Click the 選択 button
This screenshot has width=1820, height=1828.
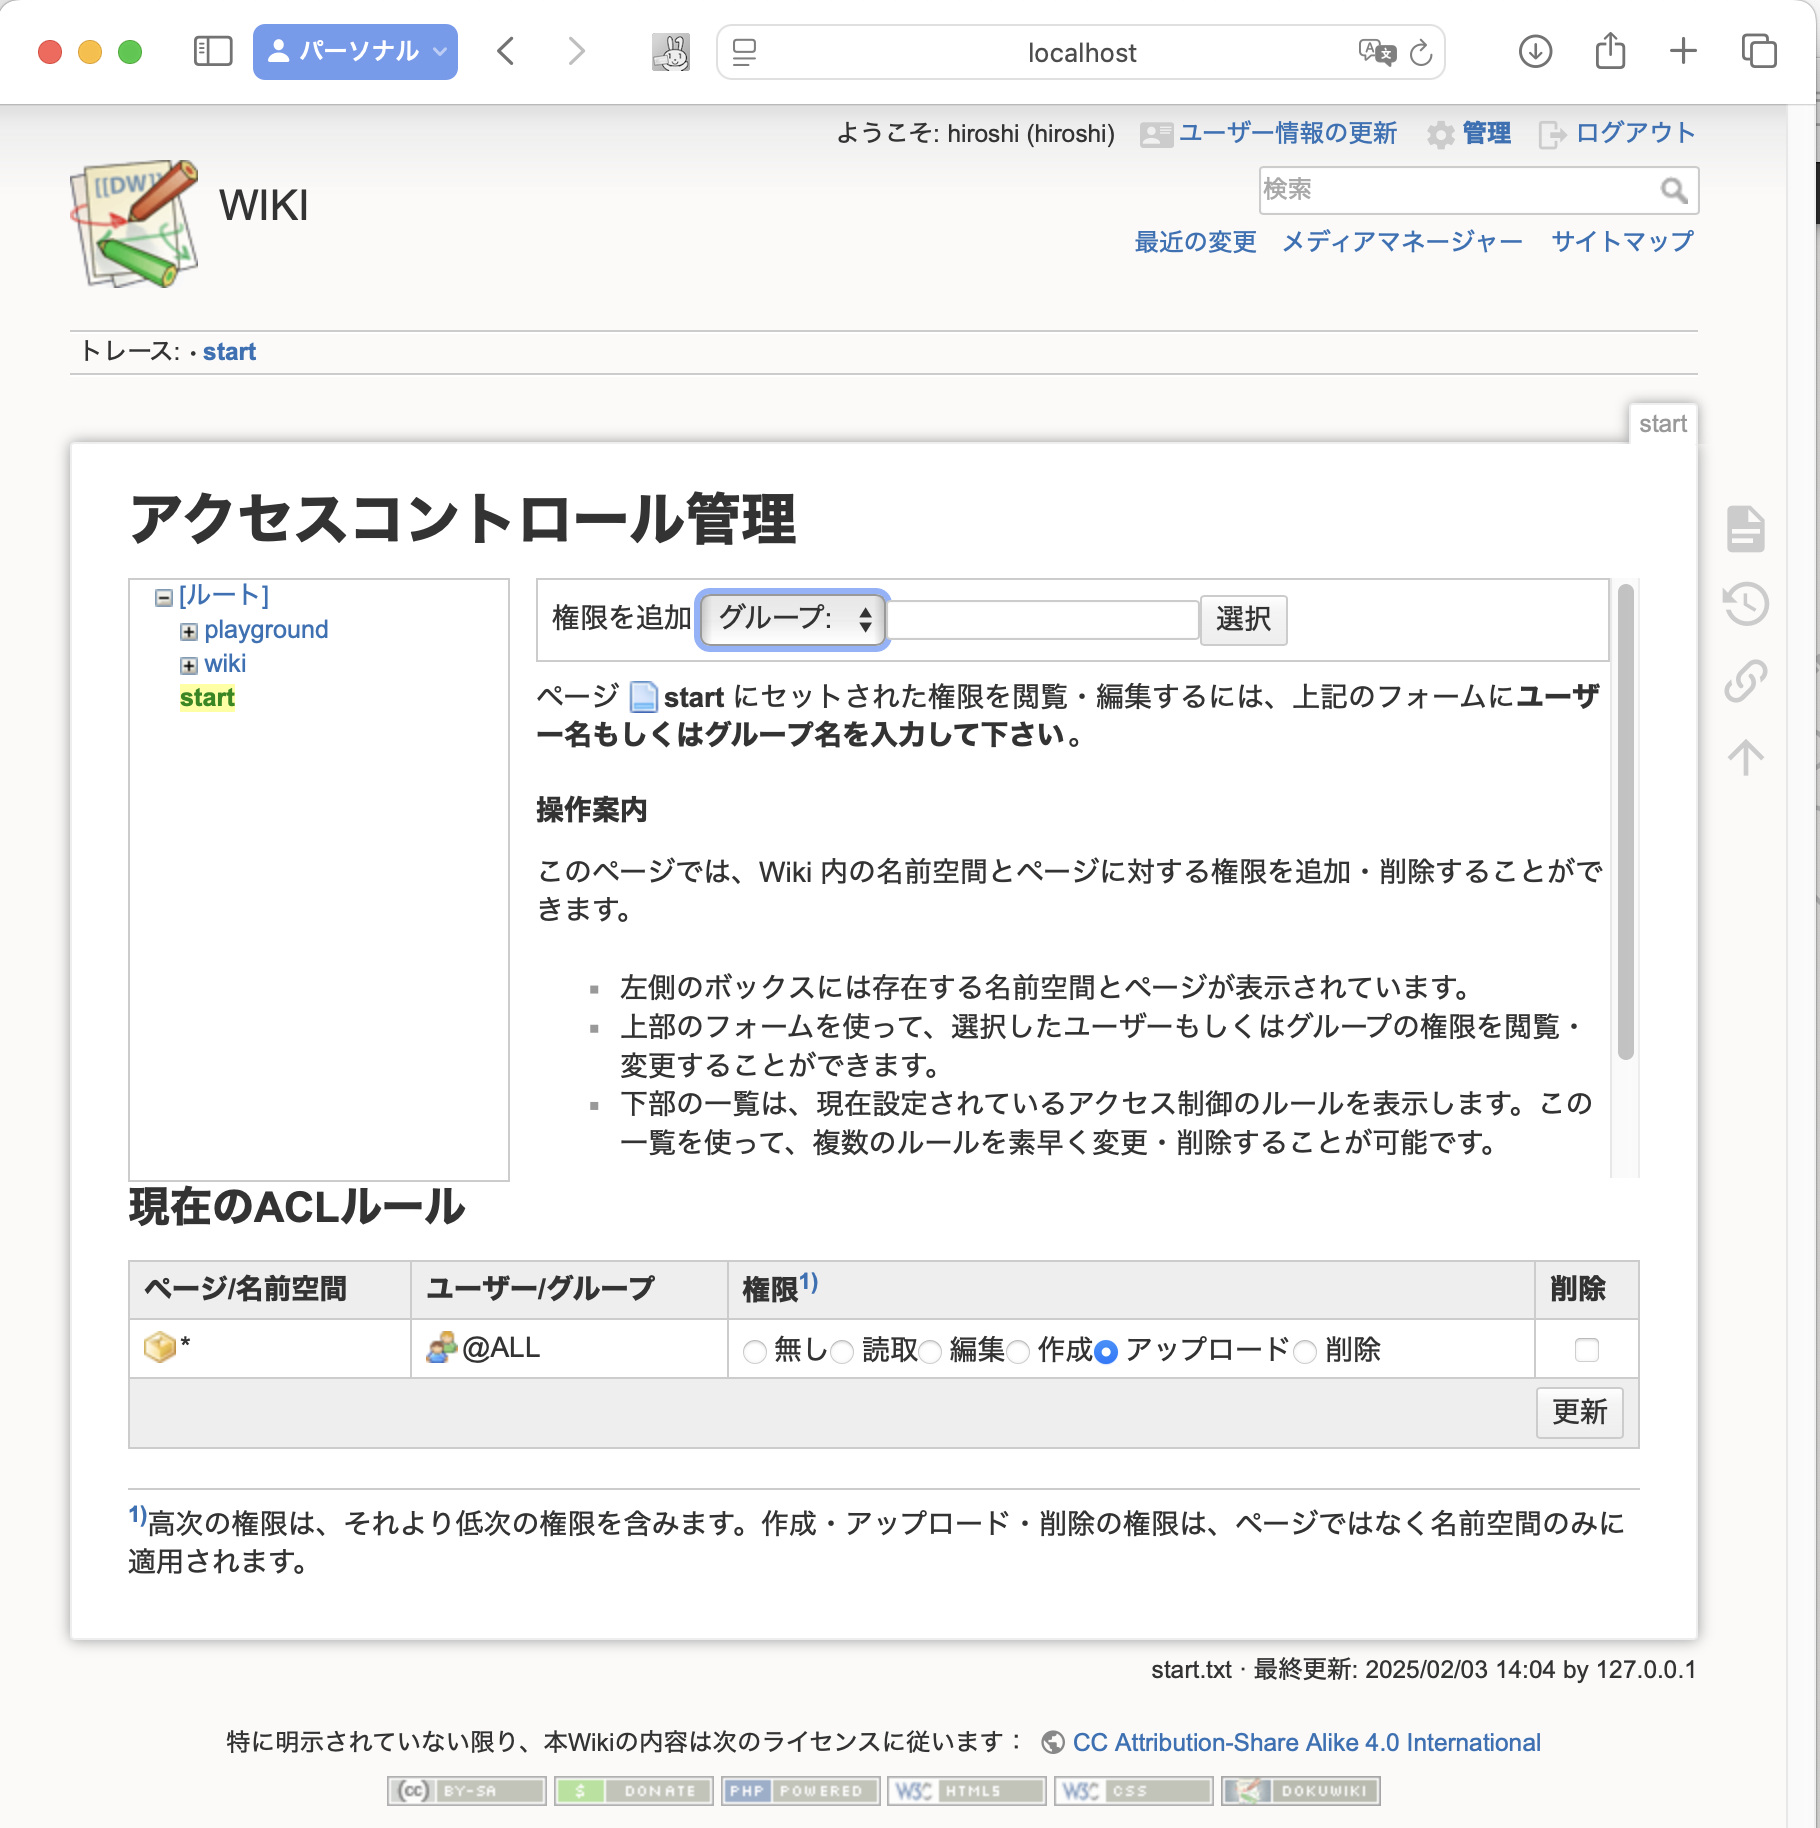(1243, 620)
